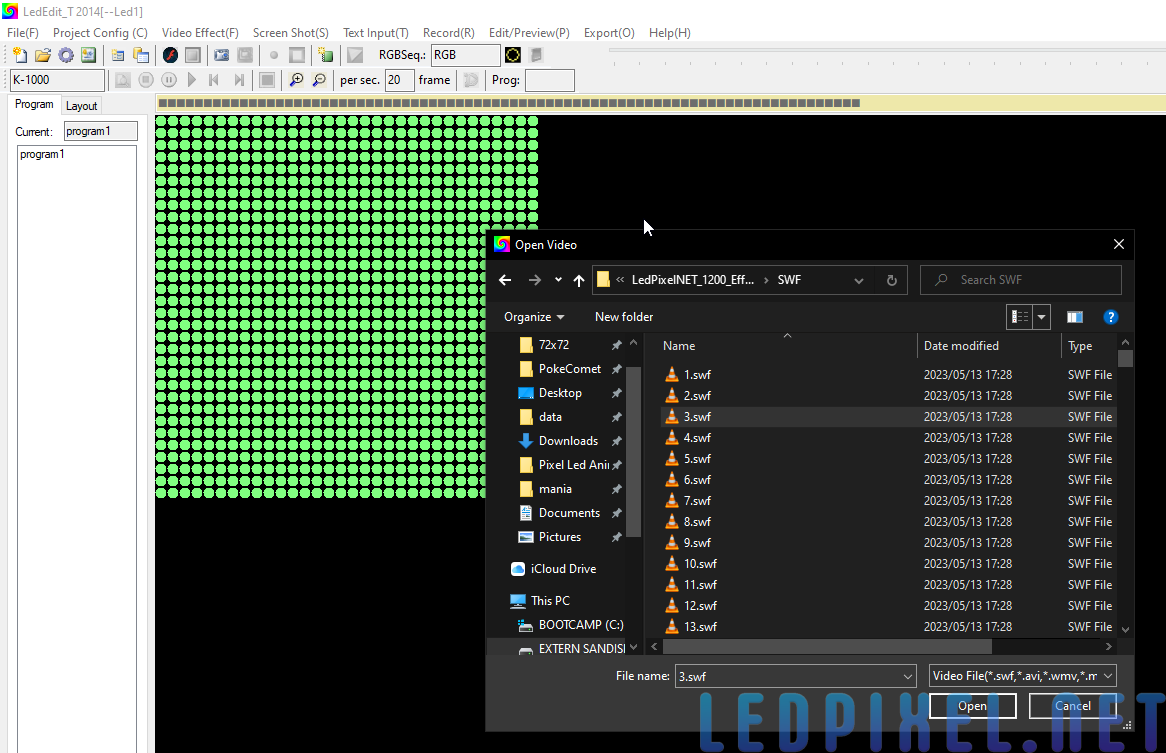Screen dimensions: 1166x753
Task: Change view with the view mode icon
Action: coord(1020,317)
